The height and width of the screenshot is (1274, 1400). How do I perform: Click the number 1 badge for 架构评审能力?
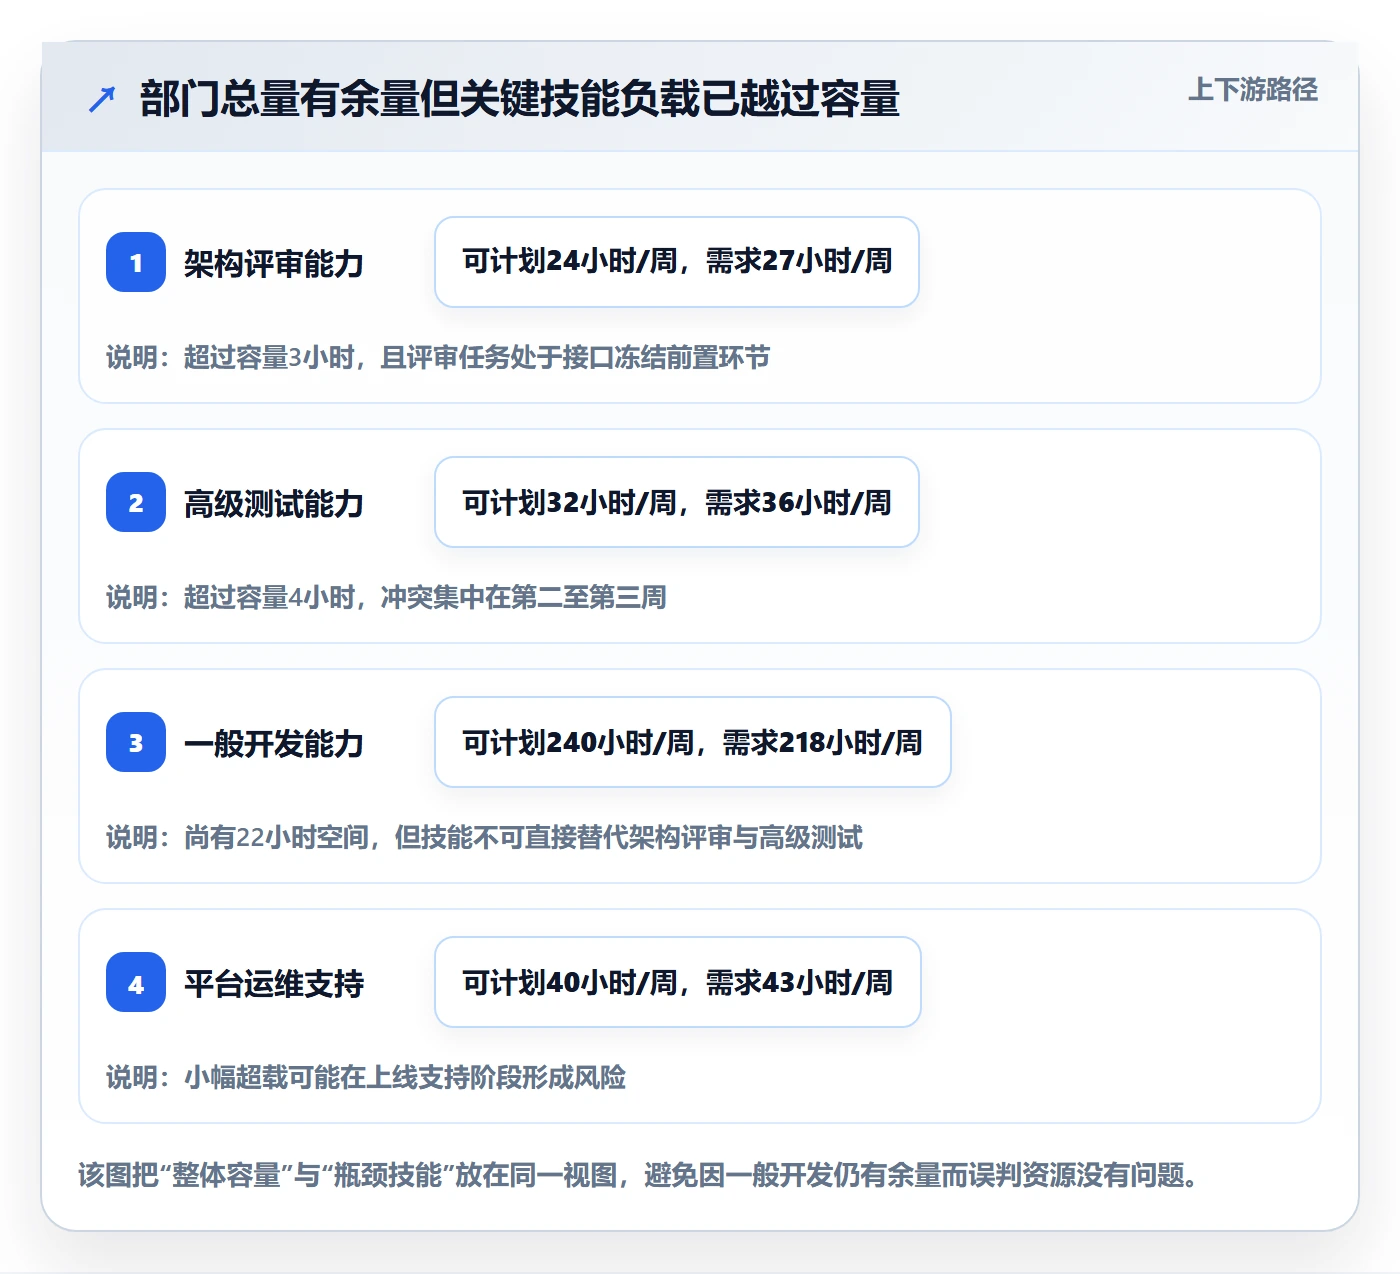[136, 262]
